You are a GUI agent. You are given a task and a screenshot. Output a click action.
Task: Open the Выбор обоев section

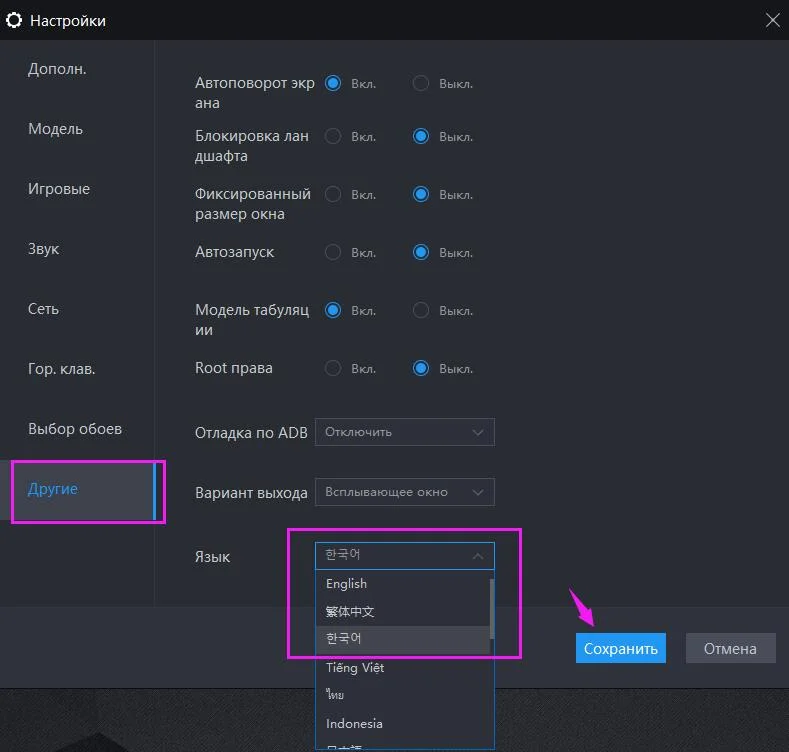(x=75, y=429)
